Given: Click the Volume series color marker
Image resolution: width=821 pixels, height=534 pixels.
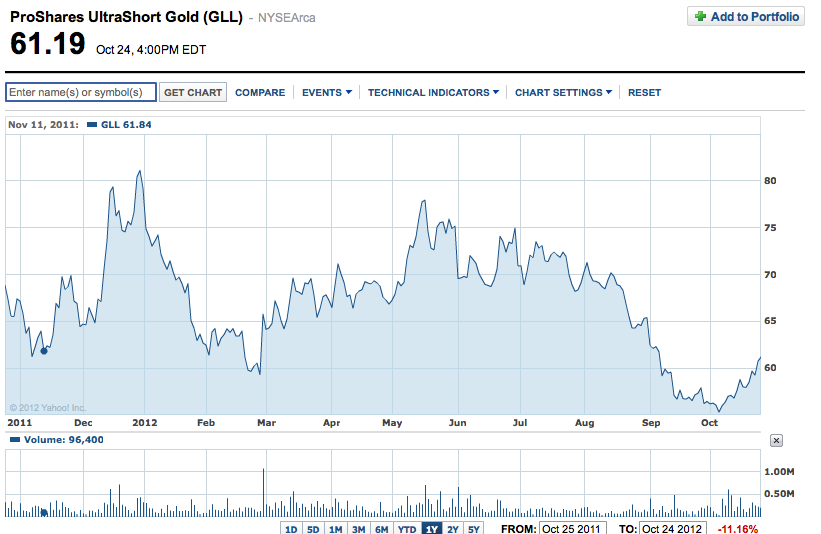Looking at the screenshot, I should point(15,440).
